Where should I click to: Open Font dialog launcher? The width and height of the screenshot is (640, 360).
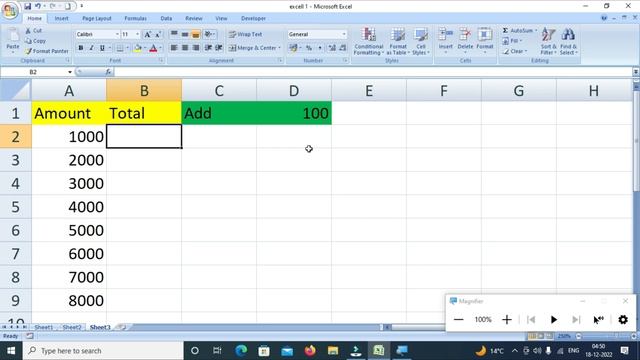tap(162, 60)
